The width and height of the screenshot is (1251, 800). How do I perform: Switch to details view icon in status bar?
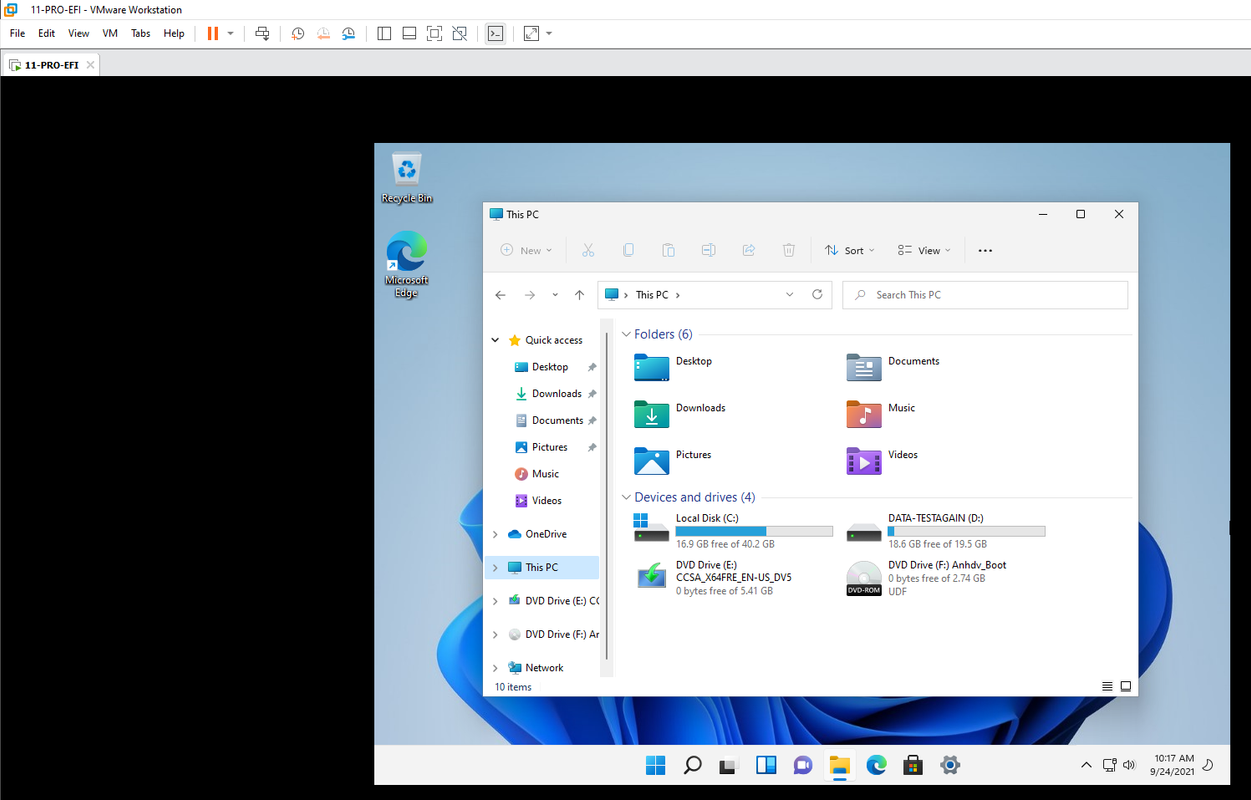(1107, 687)
